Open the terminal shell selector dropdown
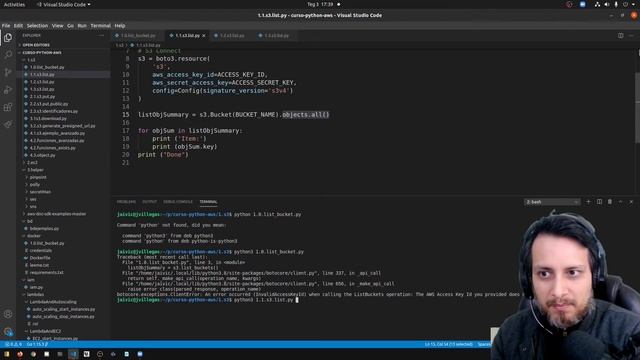The height and width of the screenshot is (360, 640). [552, 202]
